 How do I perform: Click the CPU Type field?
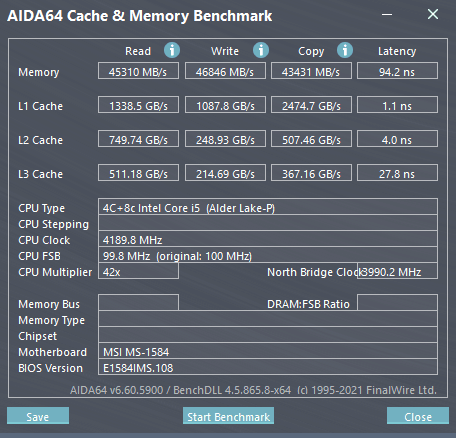pyautogui.click(x=268, y=207)
